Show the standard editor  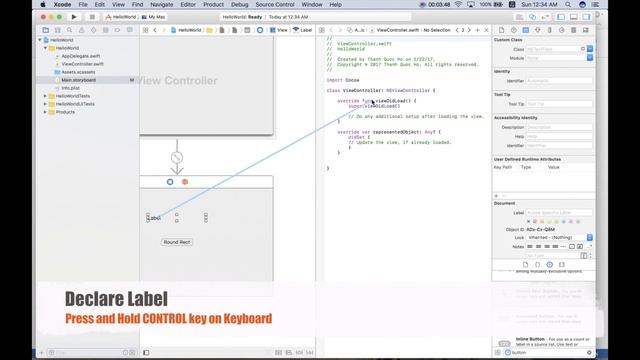[x=519, y=17]
